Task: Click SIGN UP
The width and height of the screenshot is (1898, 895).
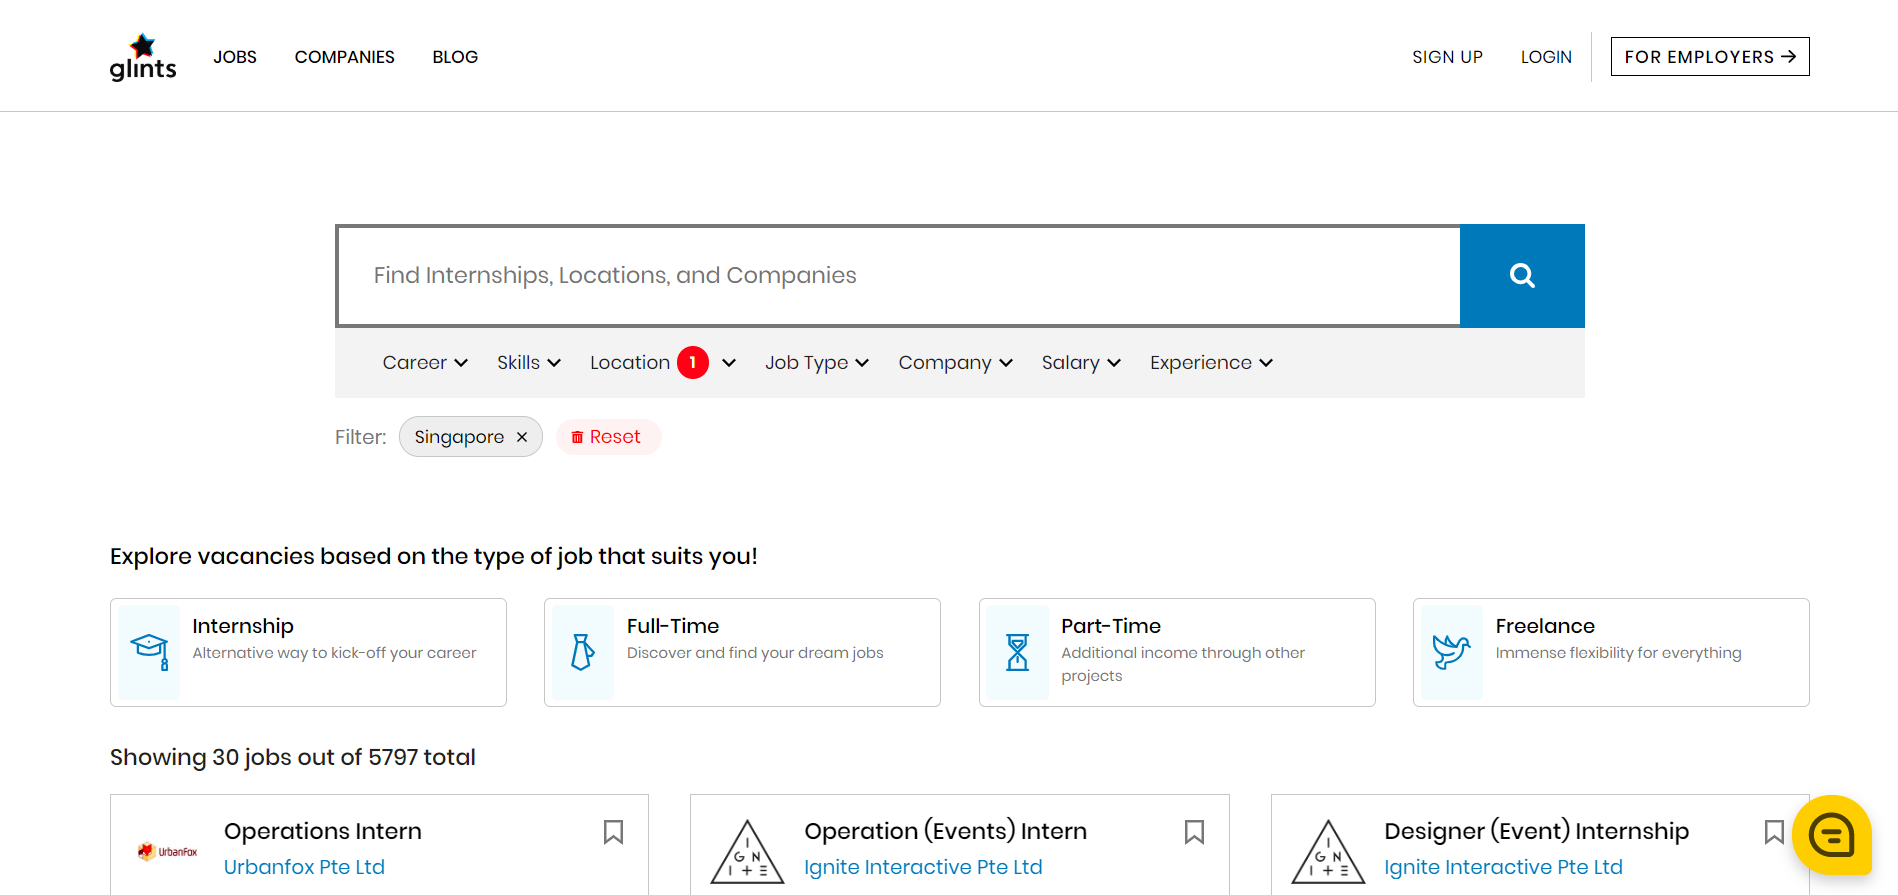Action: click(x=1447, y=57)
